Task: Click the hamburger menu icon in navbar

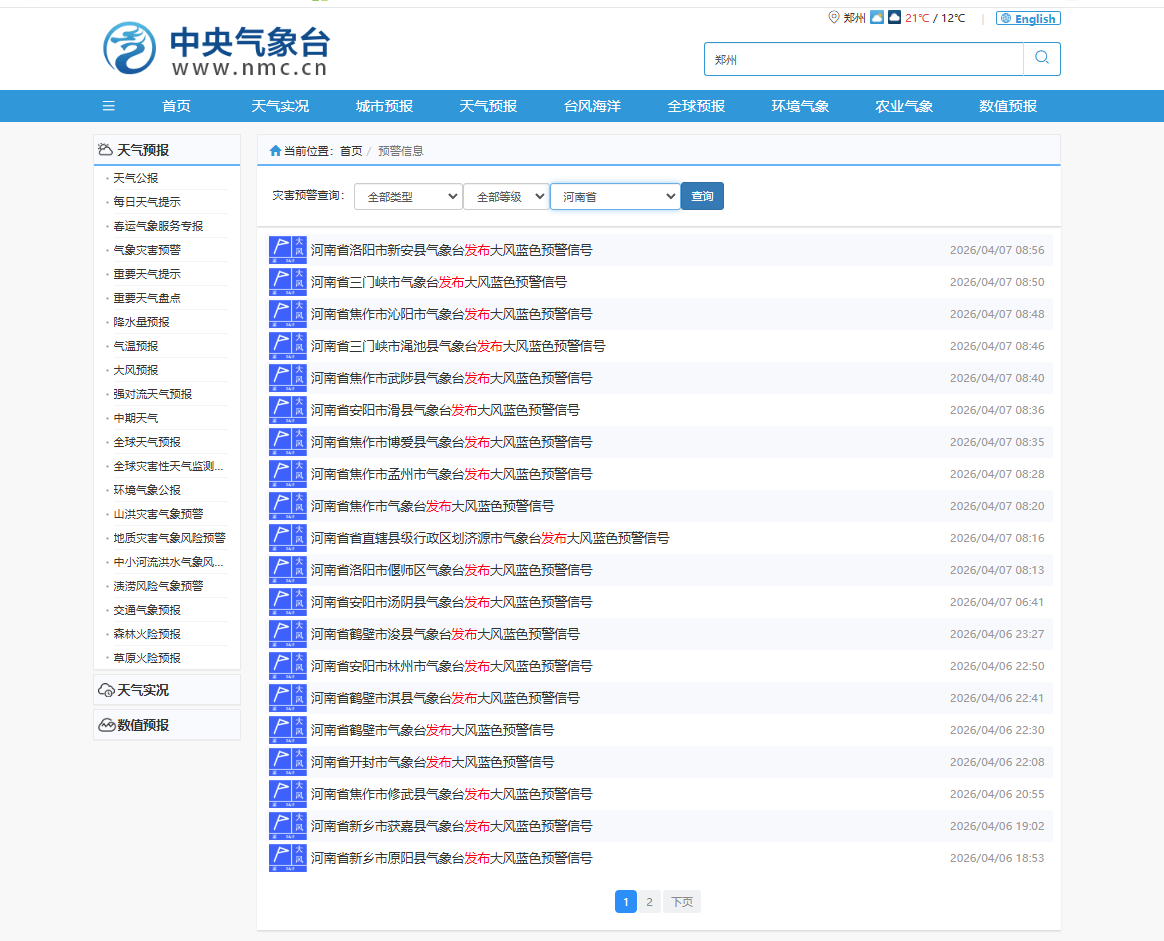Action: click(x=109, y=106)
